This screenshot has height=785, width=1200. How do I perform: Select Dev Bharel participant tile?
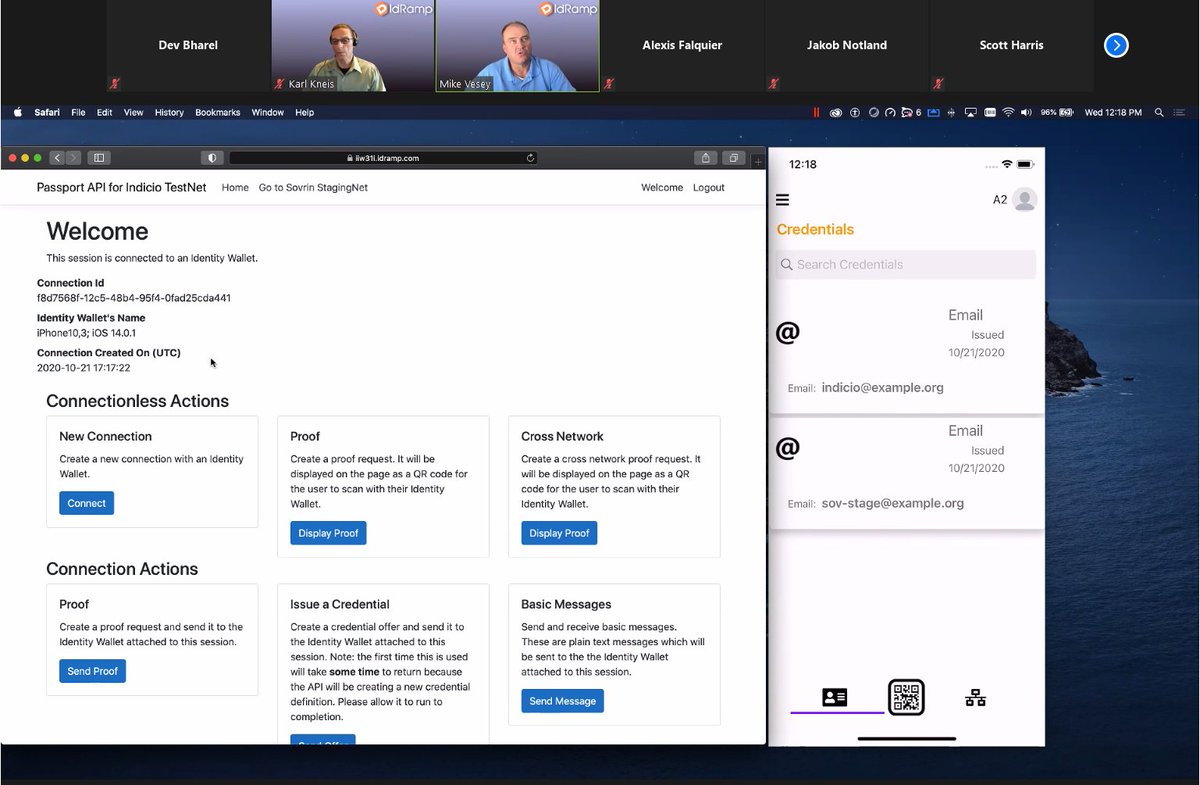point(188,46)
